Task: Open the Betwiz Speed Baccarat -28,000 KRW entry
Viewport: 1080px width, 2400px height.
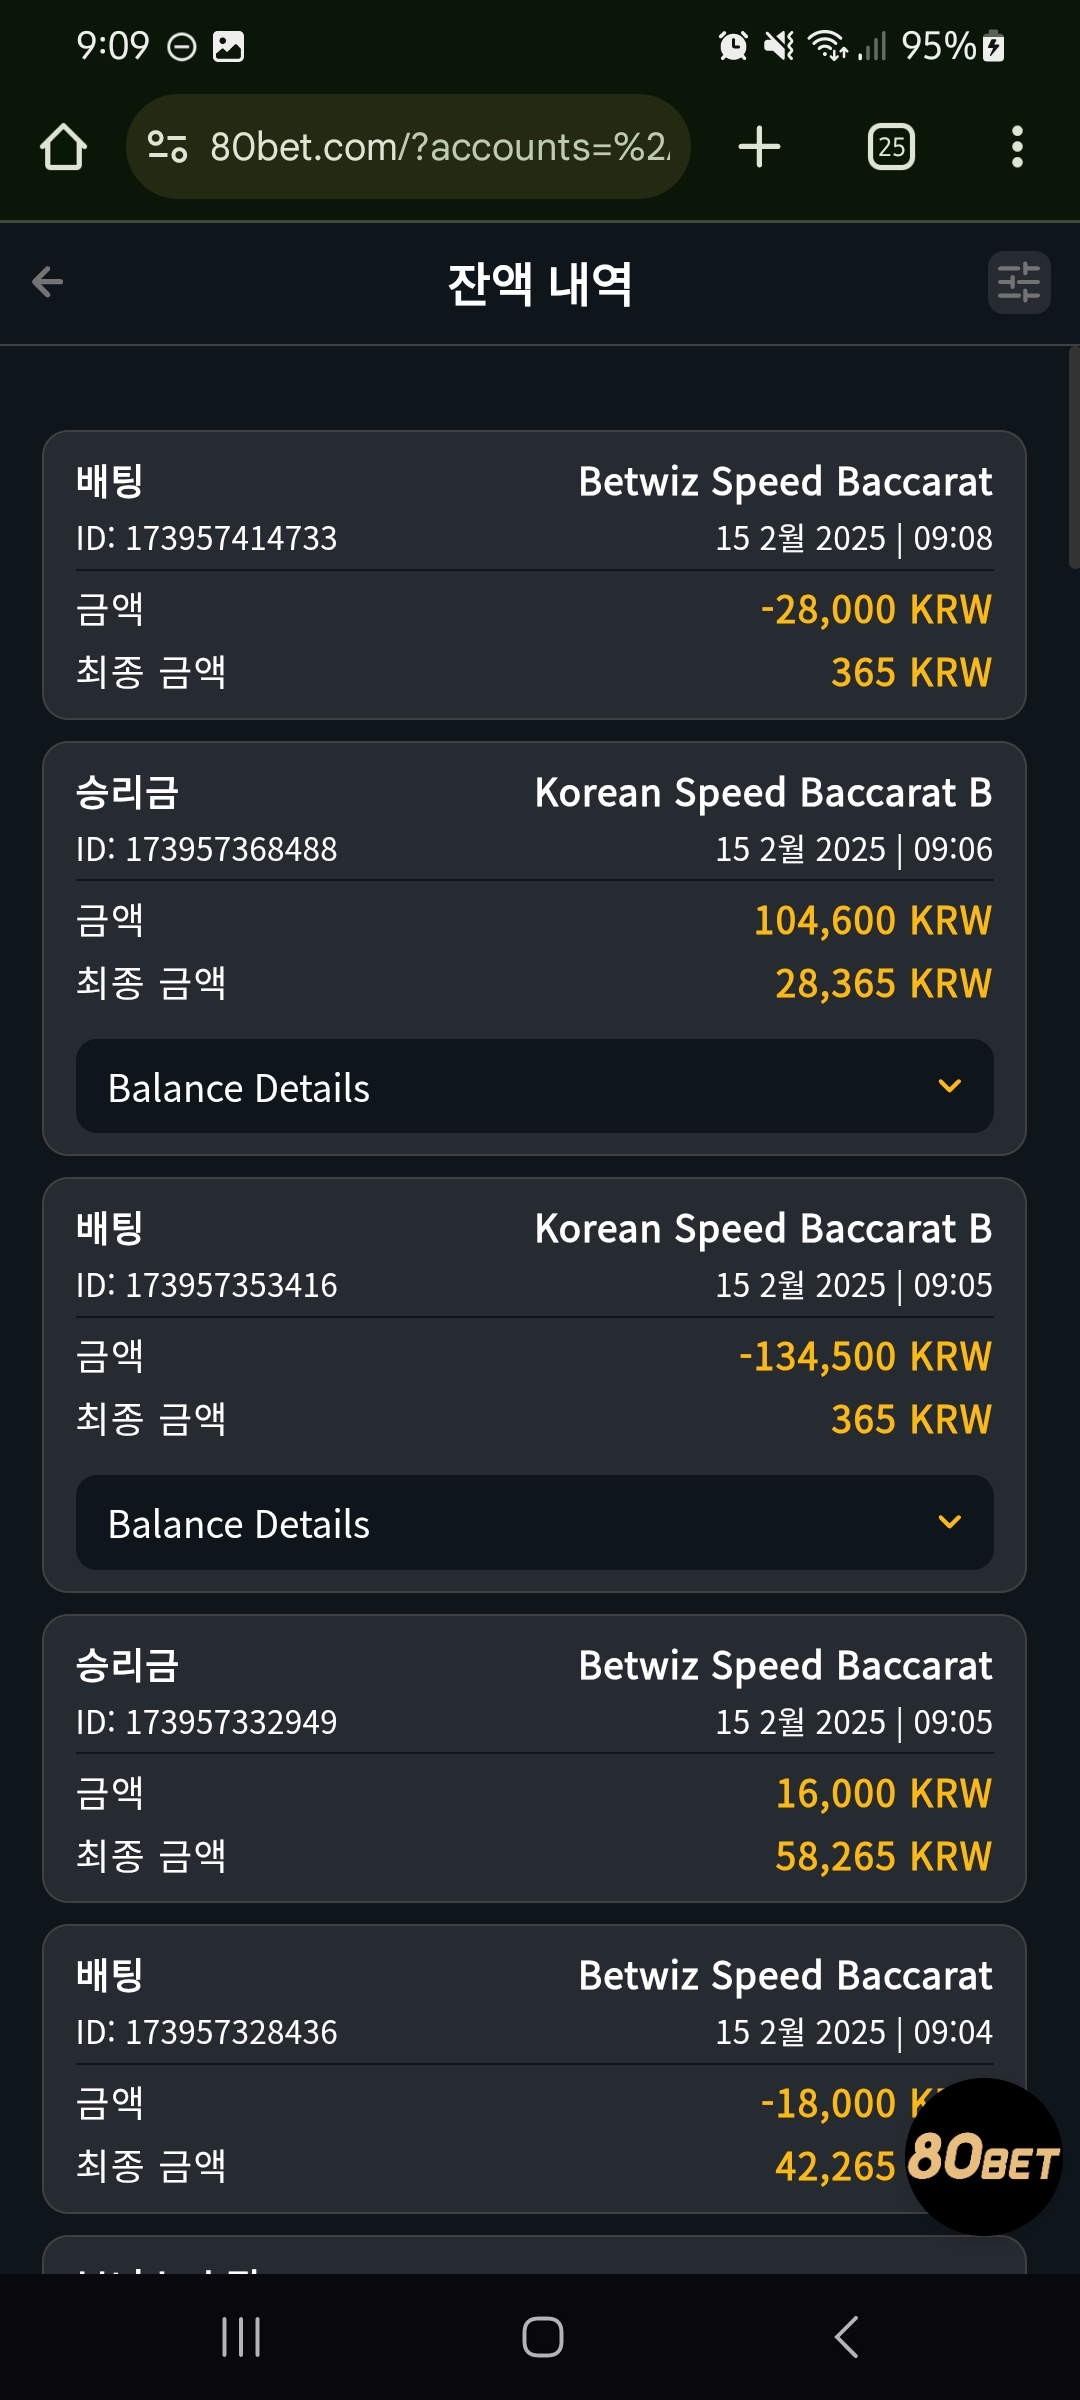Action: (x=535, y=575)
